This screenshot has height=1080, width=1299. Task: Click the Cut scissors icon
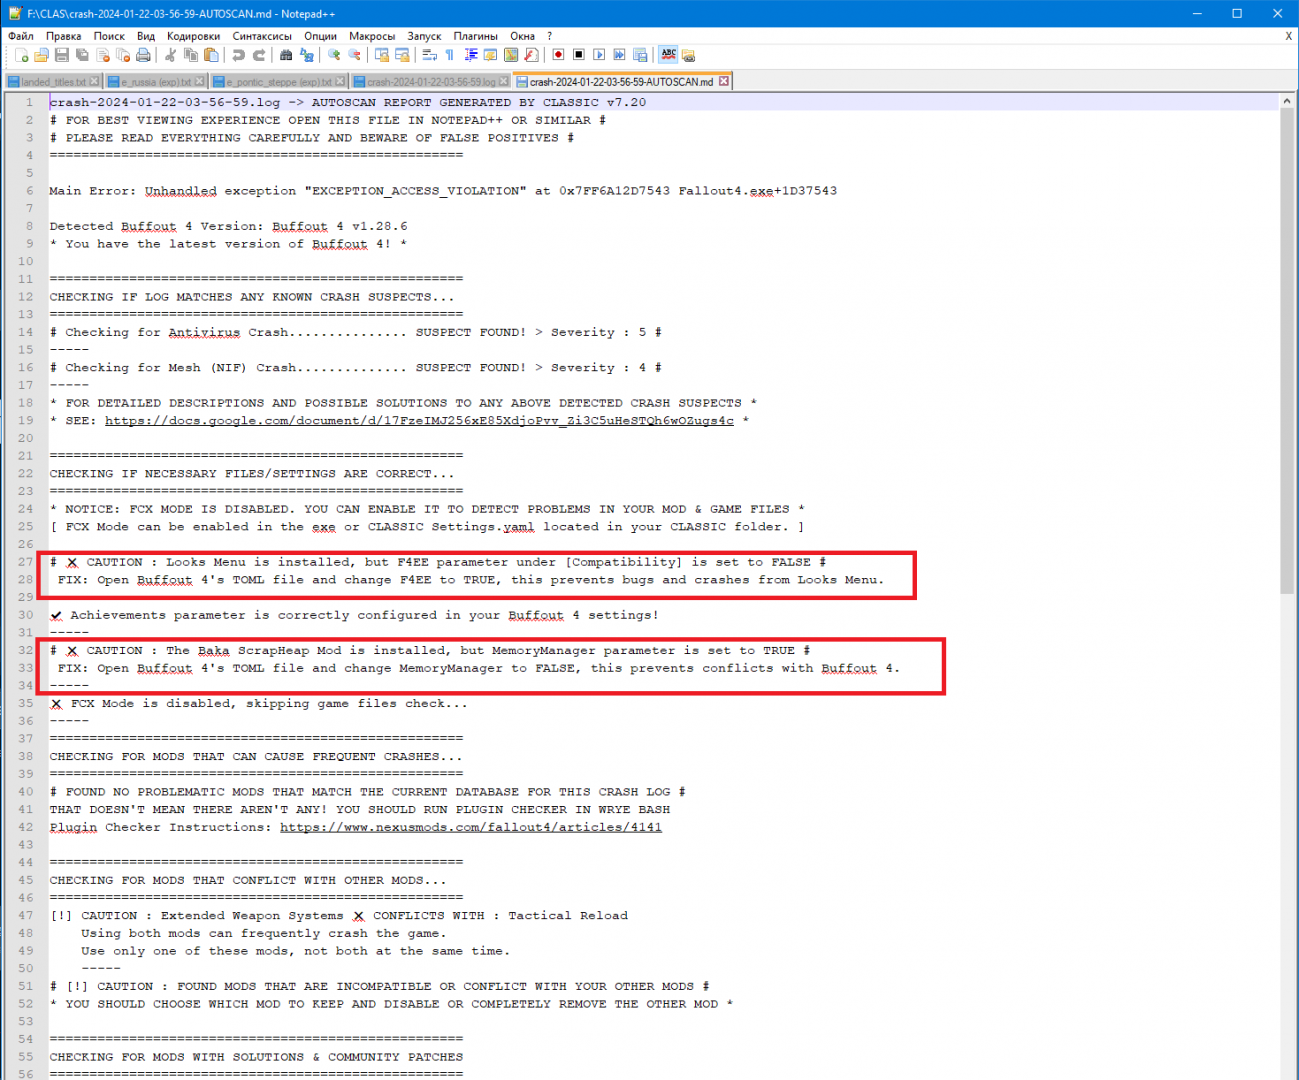click(170, 55)
